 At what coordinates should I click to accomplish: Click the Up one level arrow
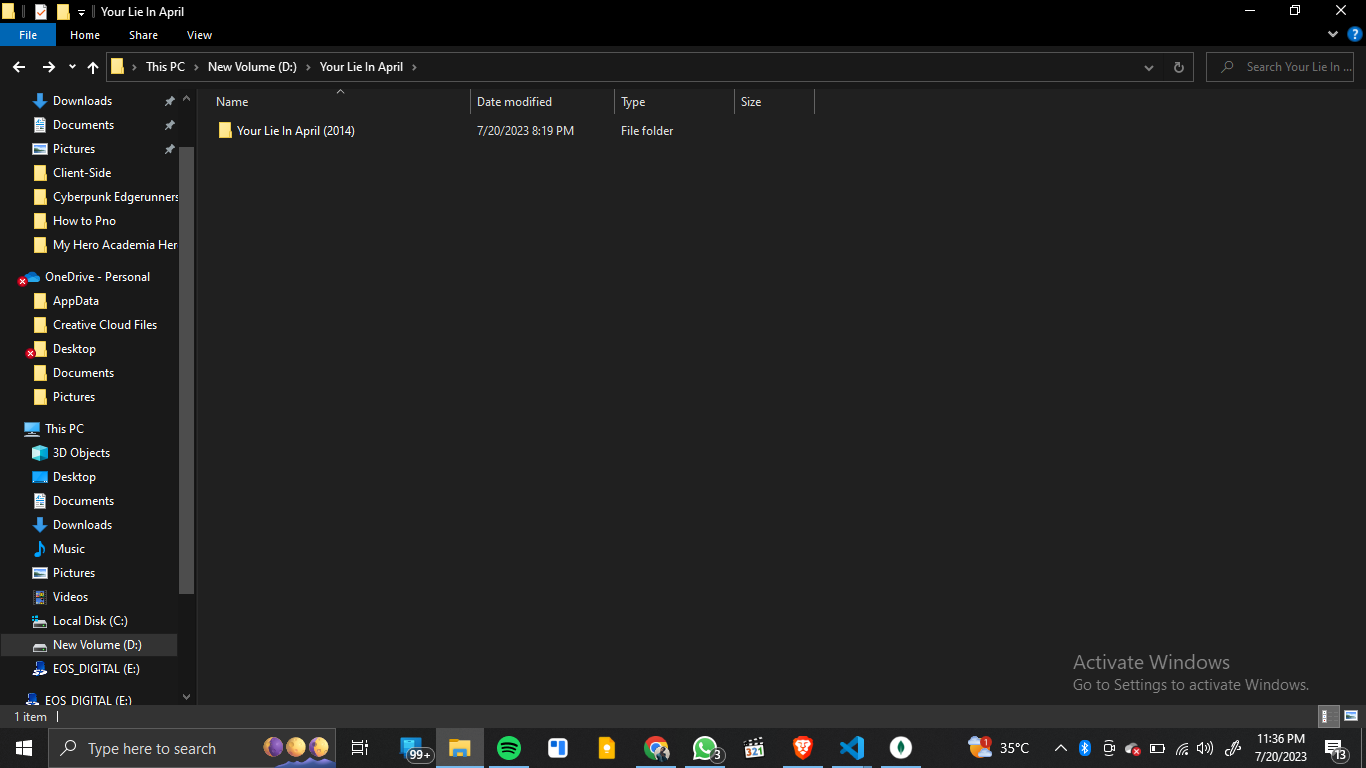[93, 67]
